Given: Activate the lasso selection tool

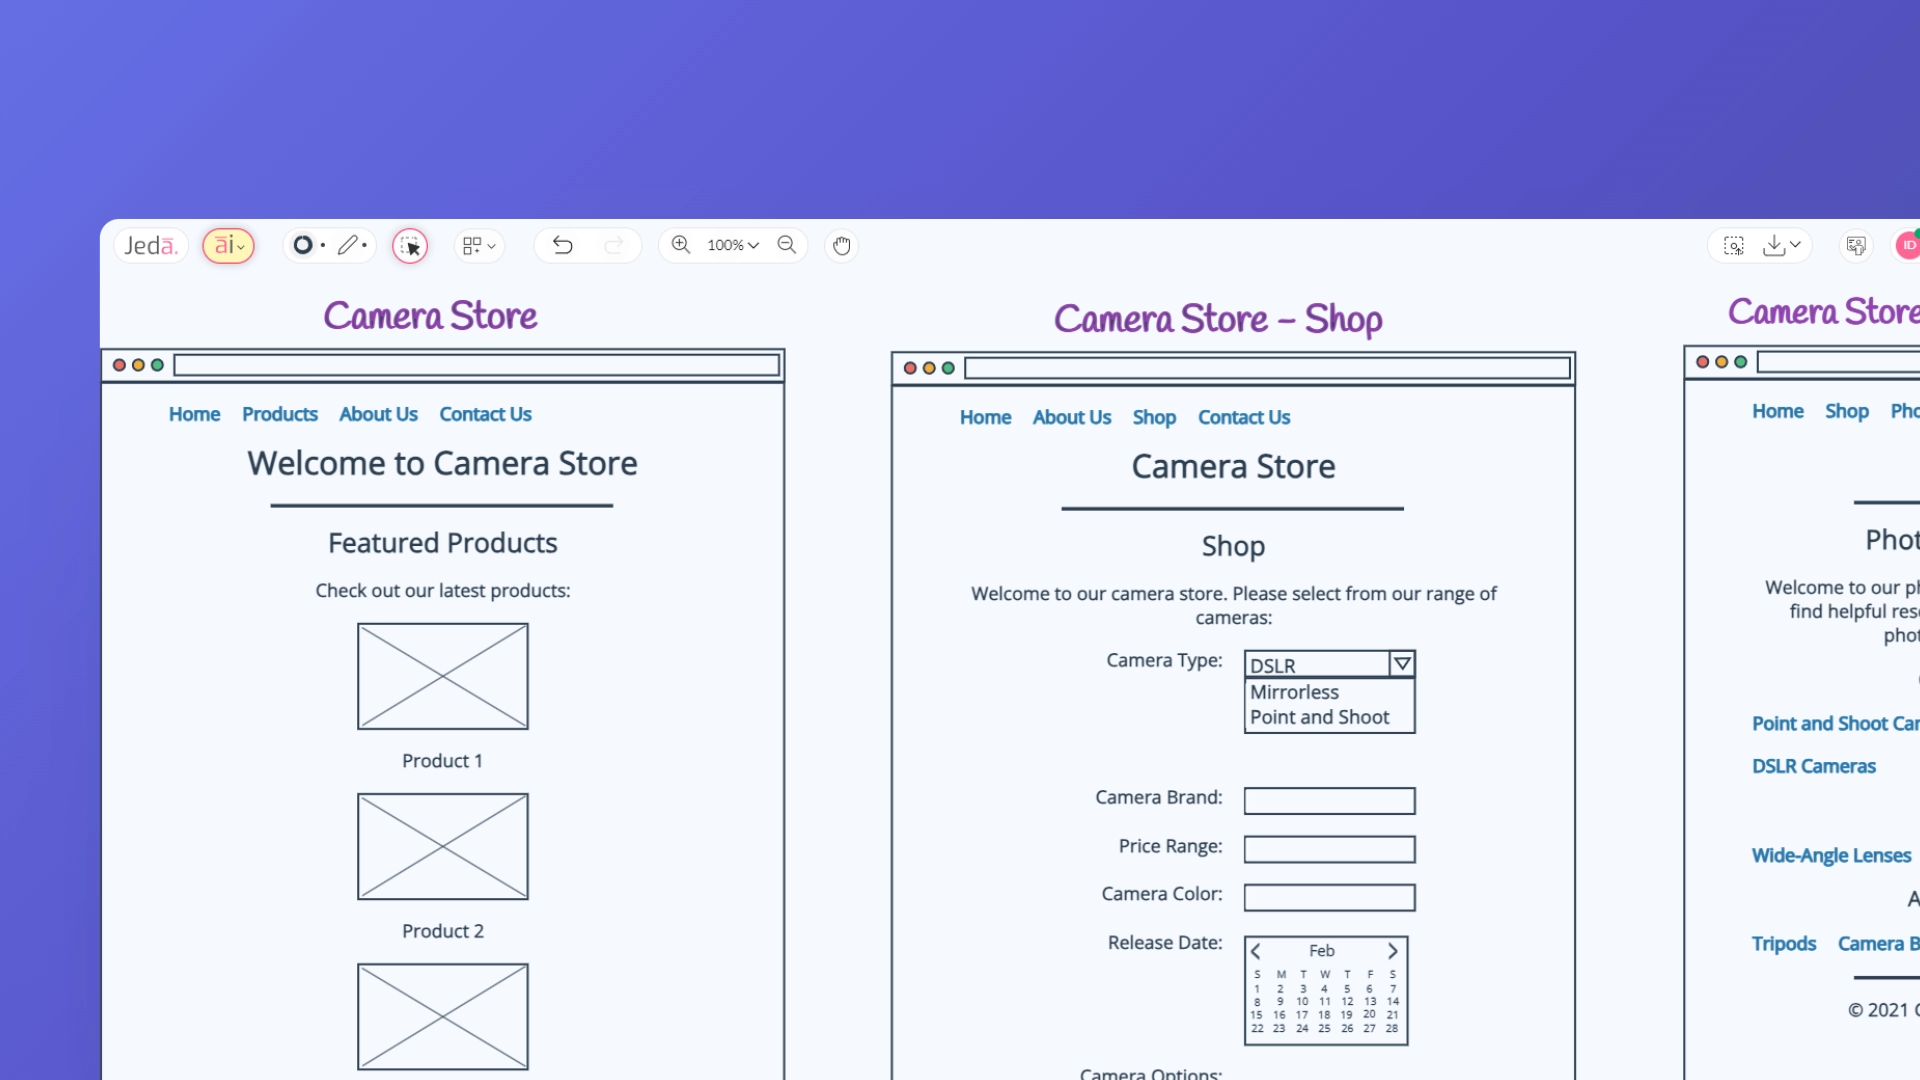Looking at the screenshot, I should (x=410, y=245).
